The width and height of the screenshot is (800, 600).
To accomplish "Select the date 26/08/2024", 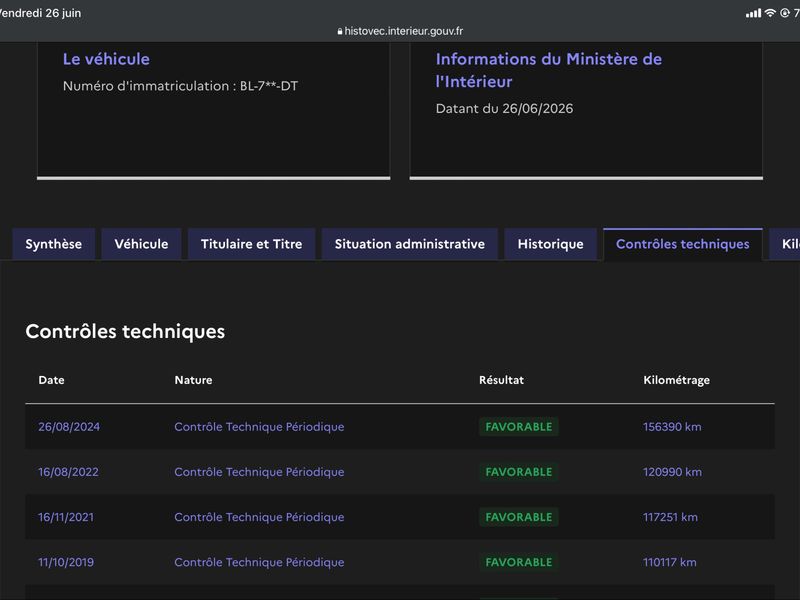I will (x=69, y=427).
